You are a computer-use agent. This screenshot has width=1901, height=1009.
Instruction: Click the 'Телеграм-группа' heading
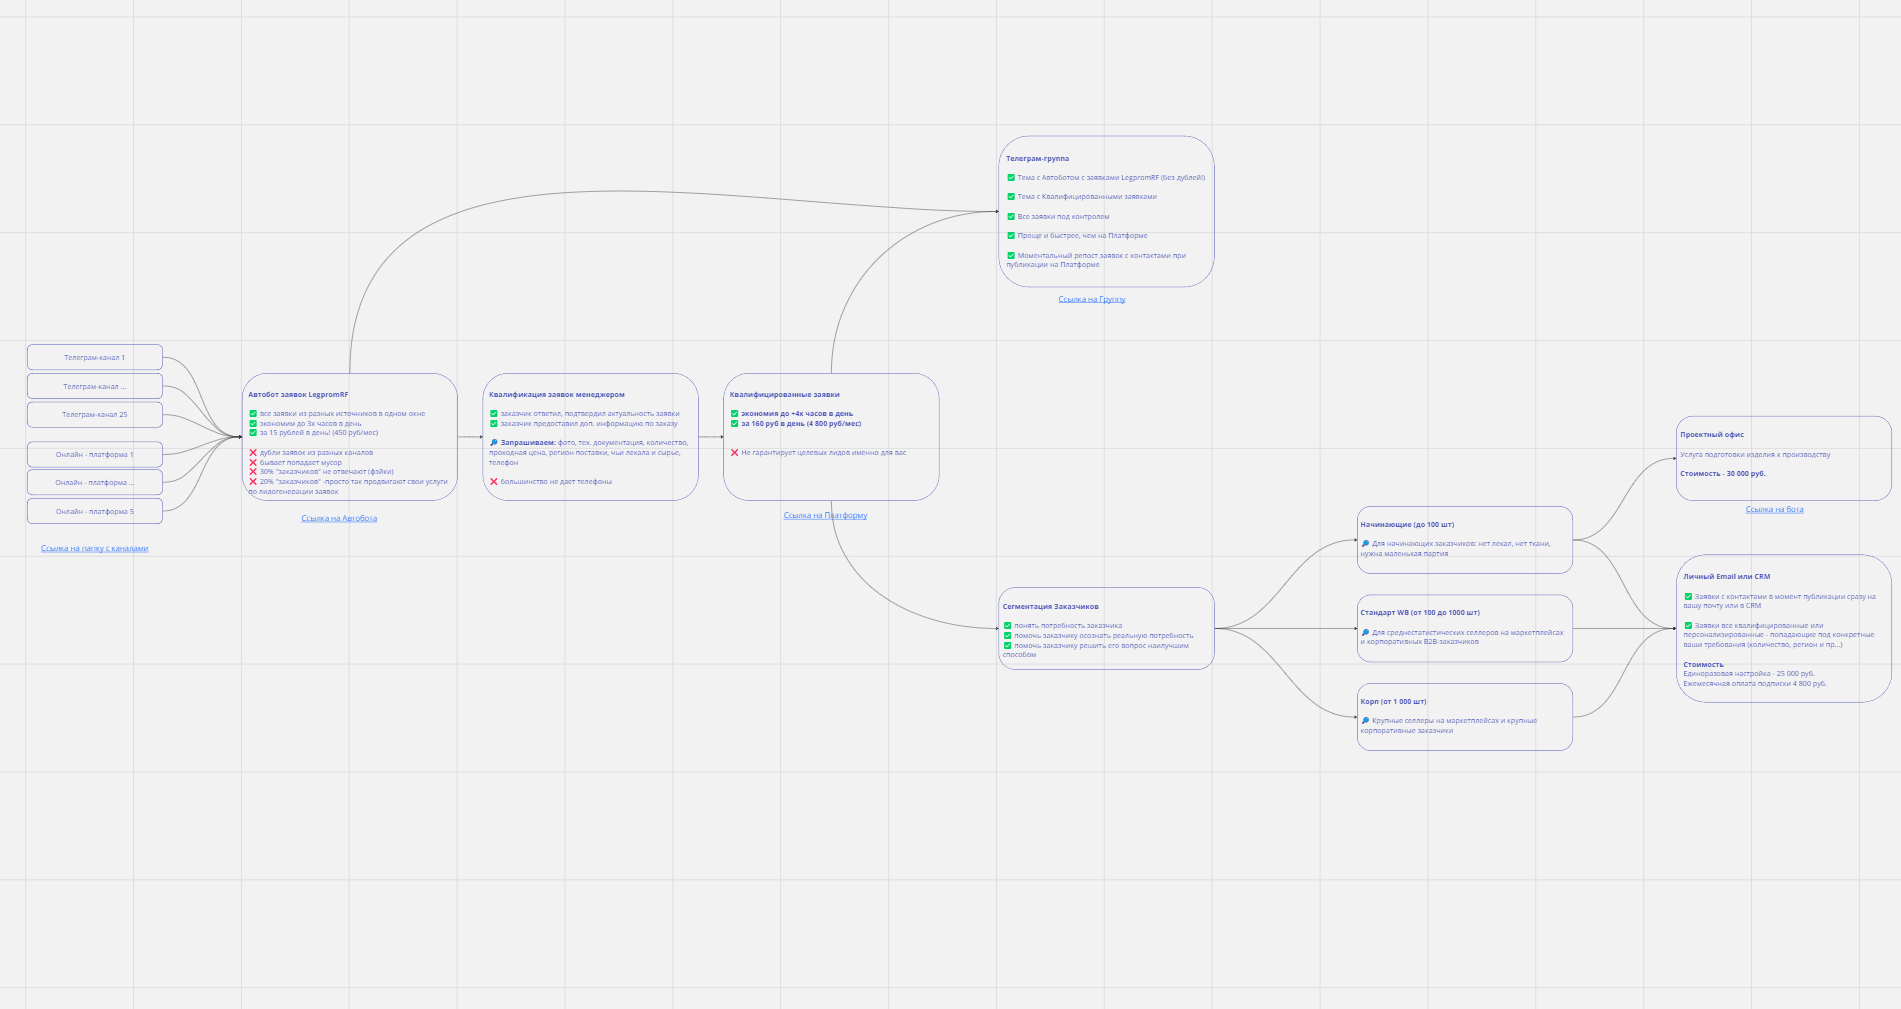point(1038,159)
